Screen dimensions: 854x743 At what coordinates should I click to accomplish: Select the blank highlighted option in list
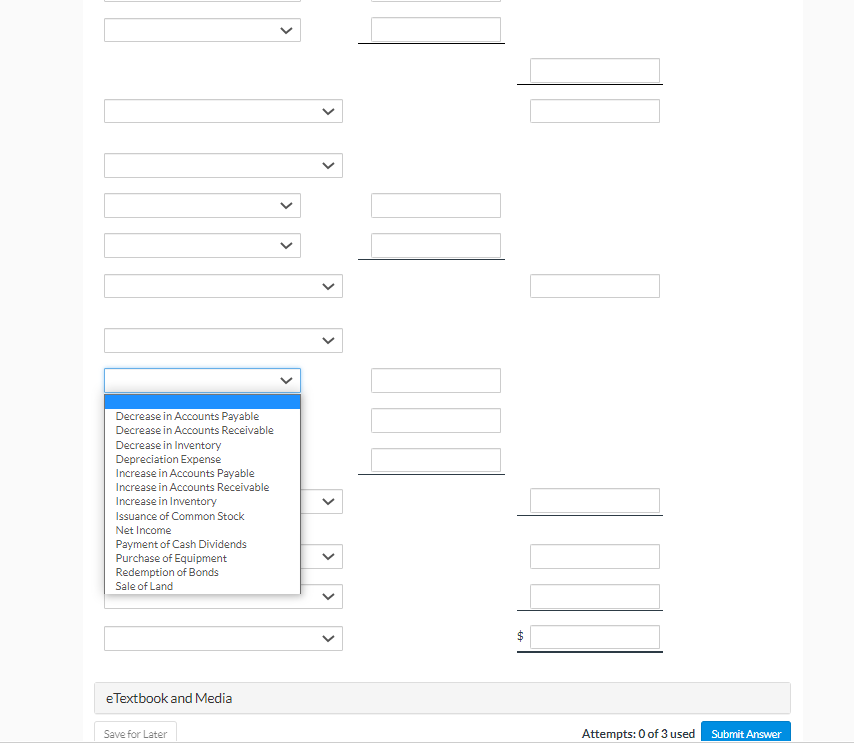(x=202, y=402)
